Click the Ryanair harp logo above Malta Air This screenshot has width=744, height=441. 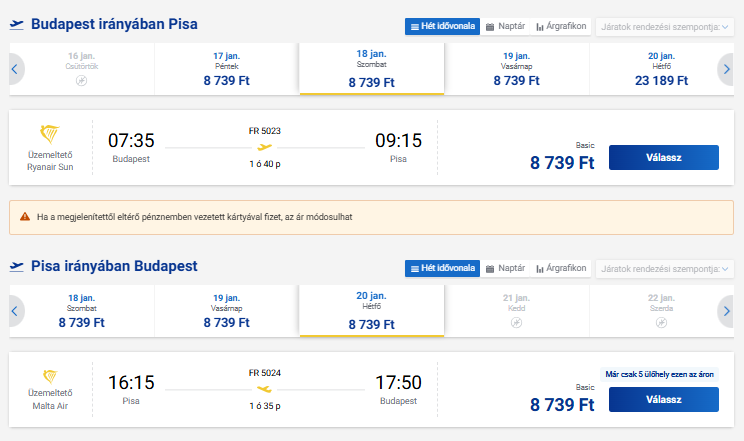pyautogui.click(x=50, y=376)
